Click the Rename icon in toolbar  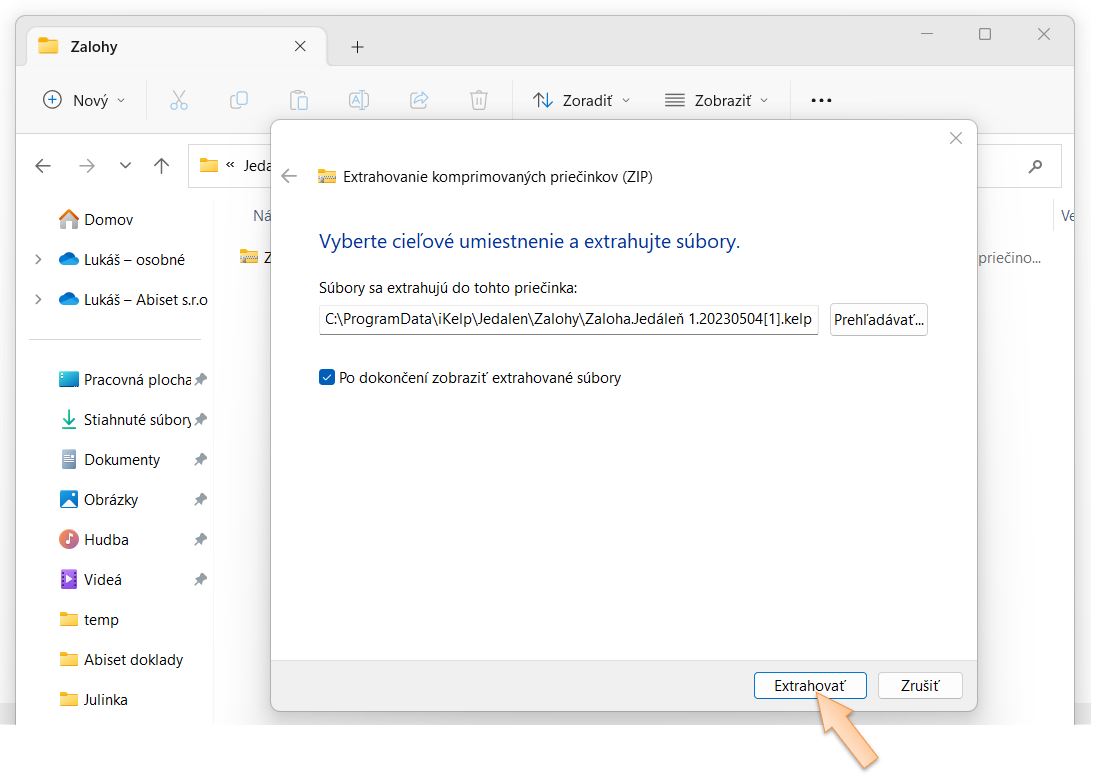click(x=358, y=100)
